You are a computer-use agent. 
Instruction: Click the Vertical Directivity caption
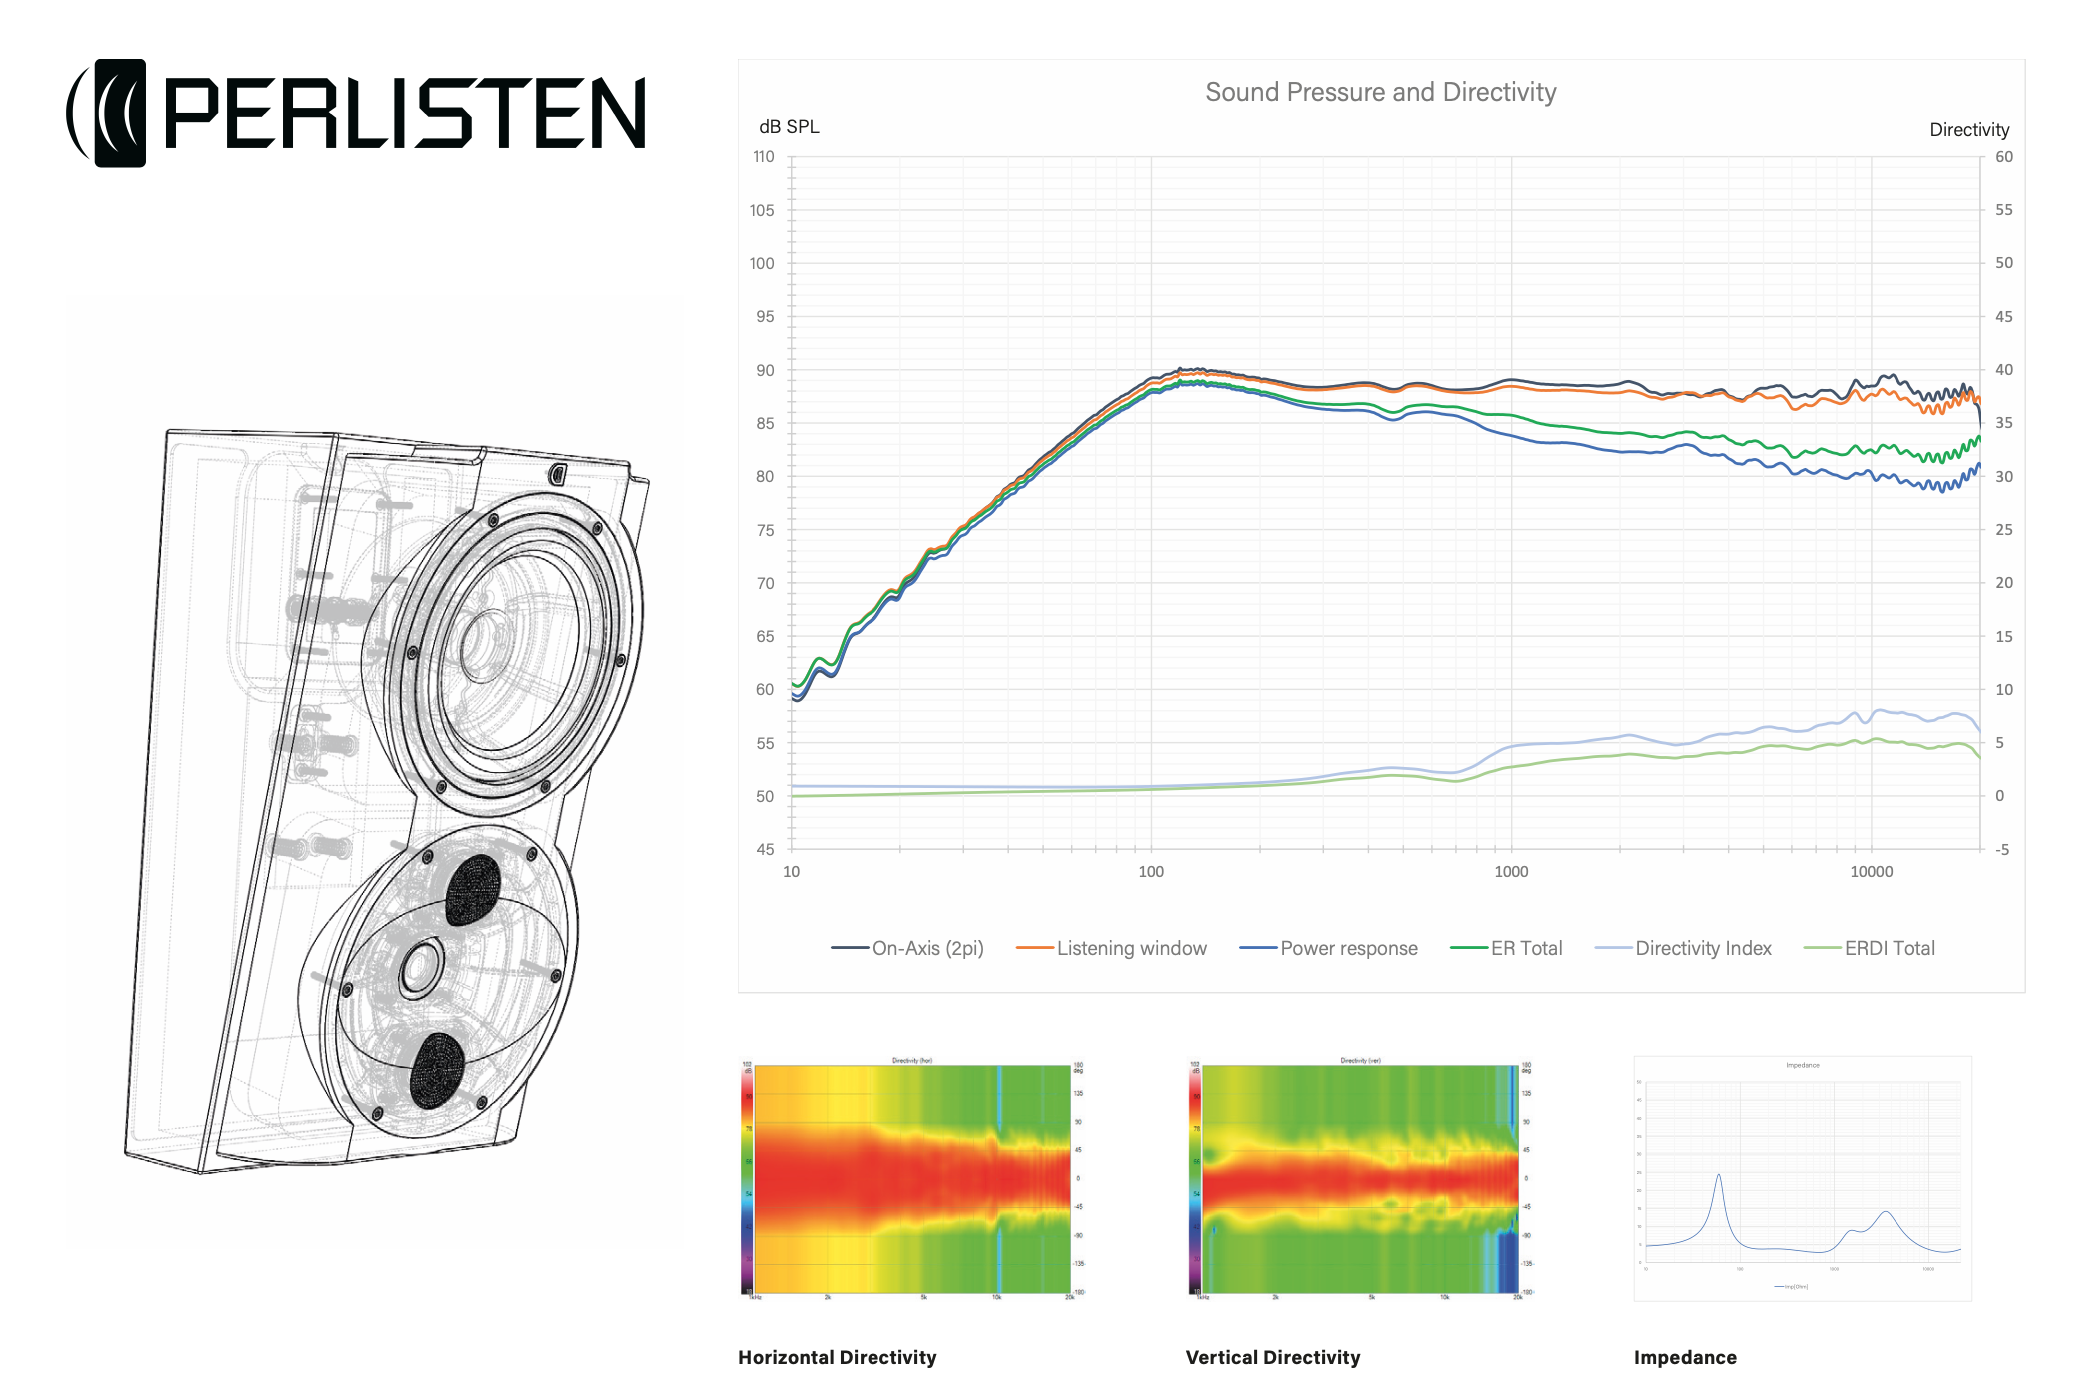[x=1272, y=1357]
